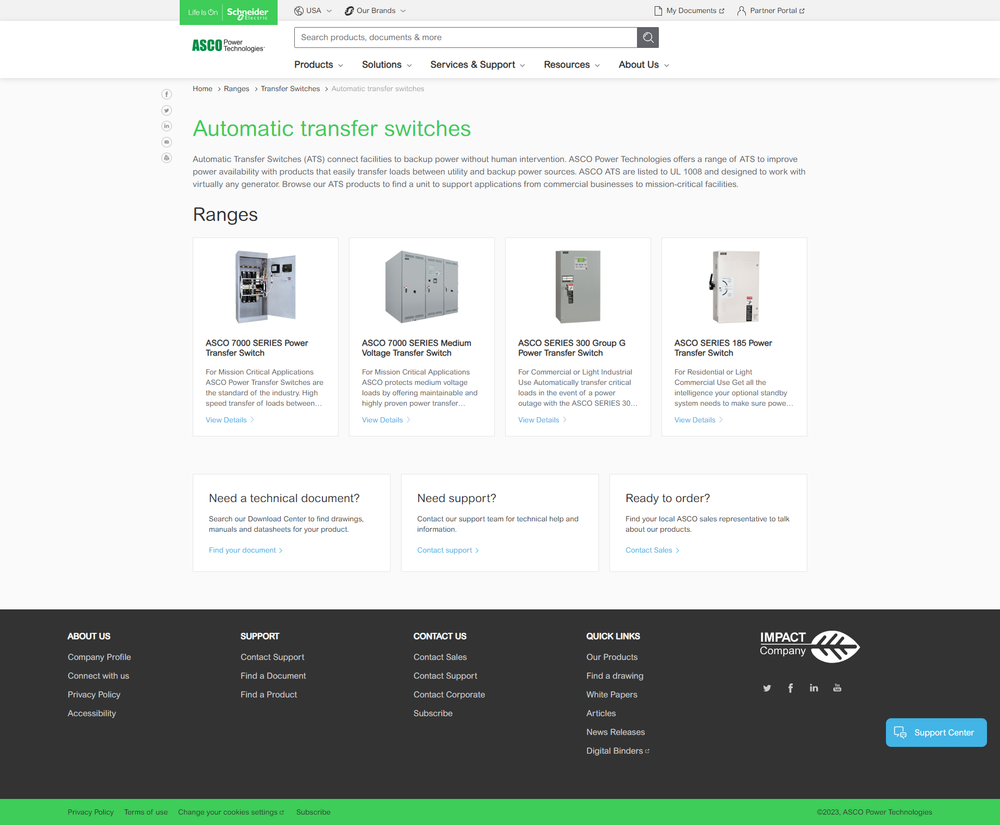This screenshot has width=1000, height=825.
Task: Click Change your cookies settings link
Action: 231,812
